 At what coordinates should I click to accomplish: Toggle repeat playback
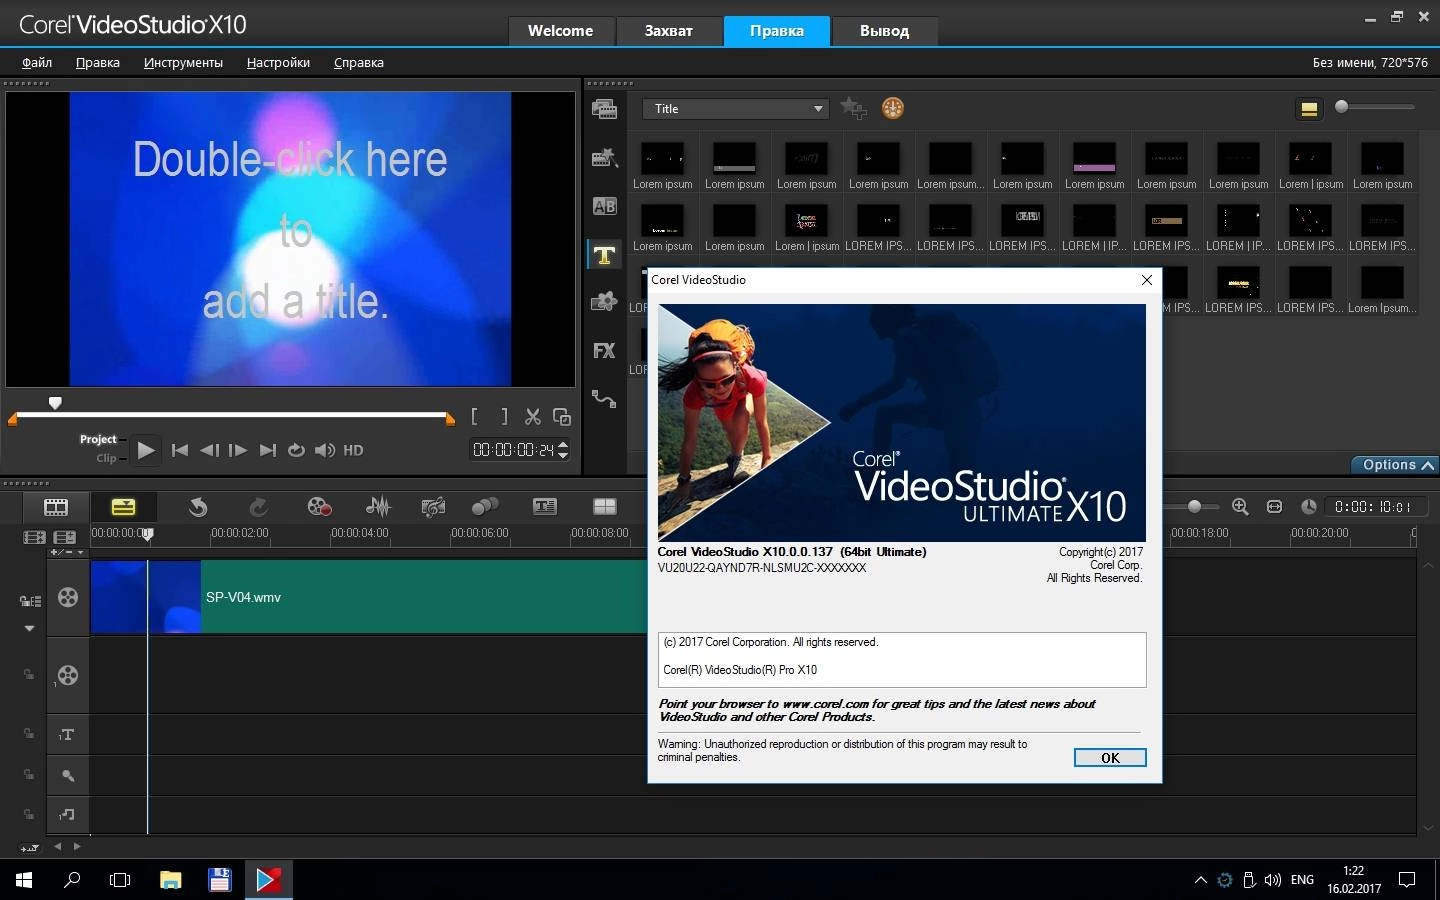pos(296,450)
